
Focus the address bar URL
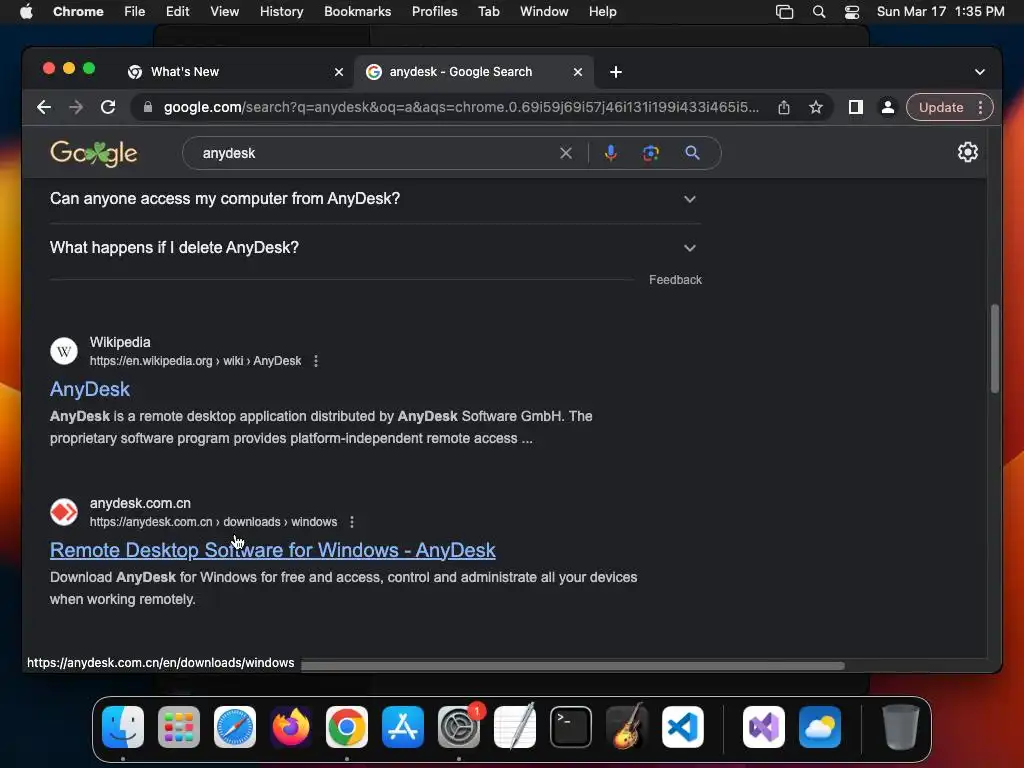[461, 107]
